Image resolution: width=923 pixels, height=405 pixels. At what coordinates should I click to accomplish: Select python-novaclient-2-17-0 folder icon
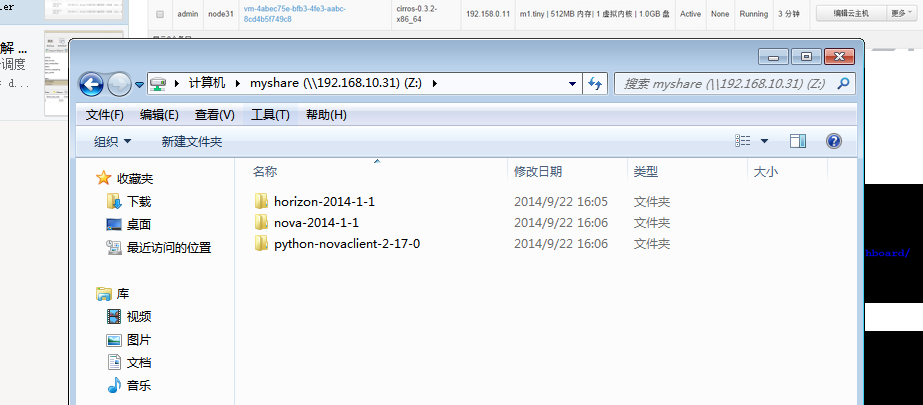(261, 243)
